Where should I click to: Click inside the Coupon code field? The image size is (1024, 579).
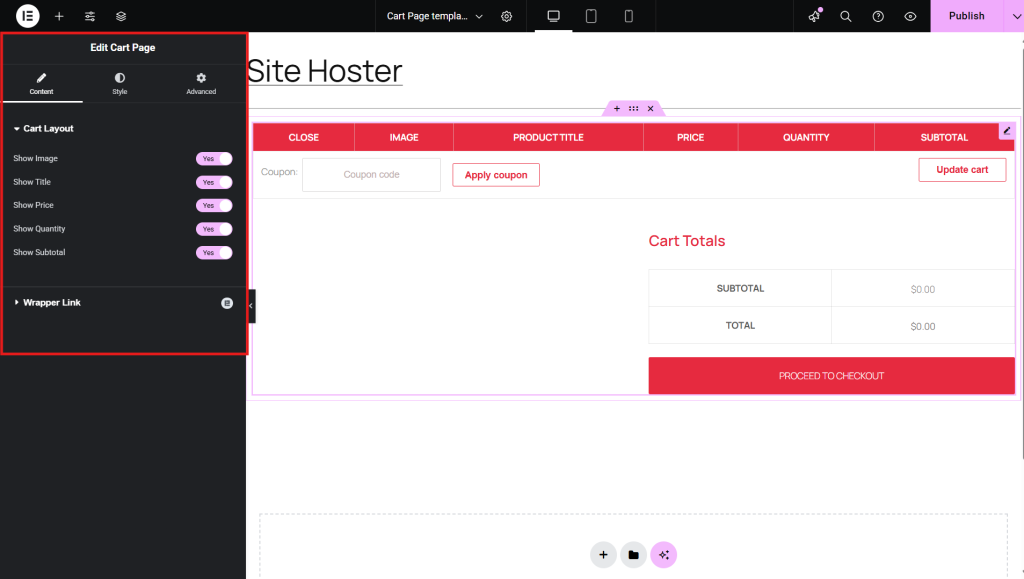coord(371,174)
